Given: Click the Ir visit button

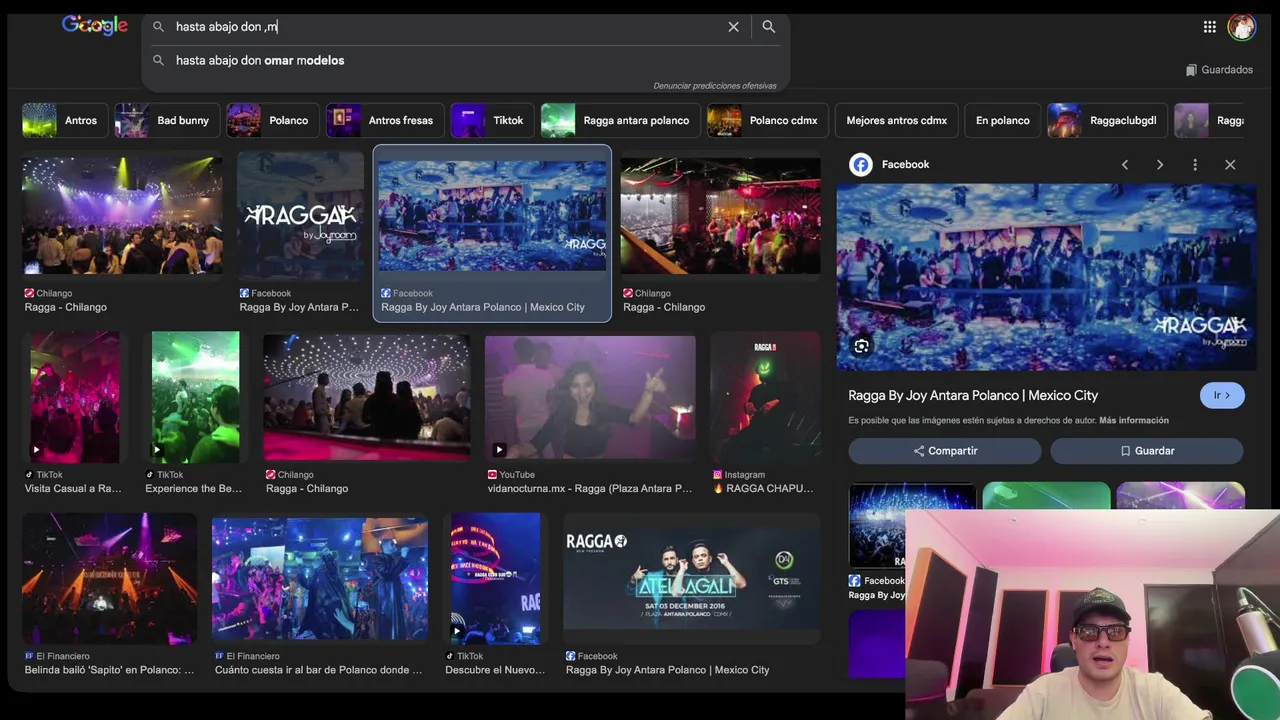Looking at the screenshot, I should (x=1222, y=395).
